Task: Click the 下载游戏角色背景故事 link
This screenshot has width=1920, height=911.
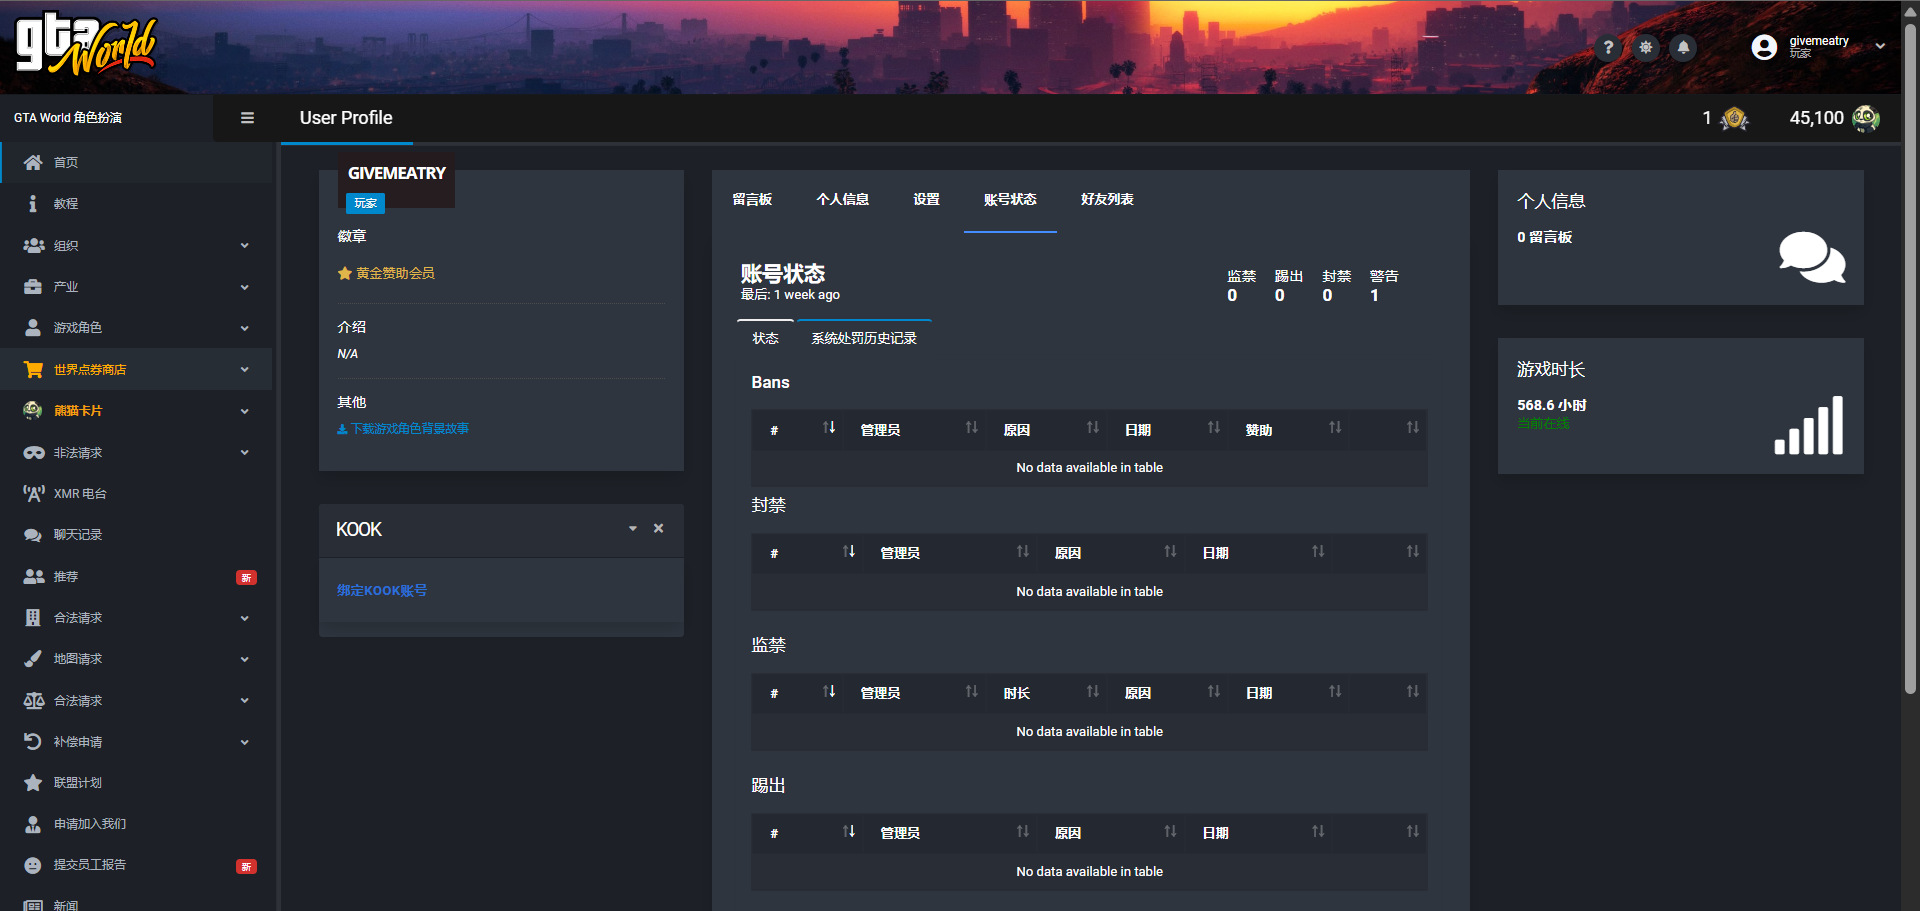Action: pyautogui.click(x=403, y=428)
